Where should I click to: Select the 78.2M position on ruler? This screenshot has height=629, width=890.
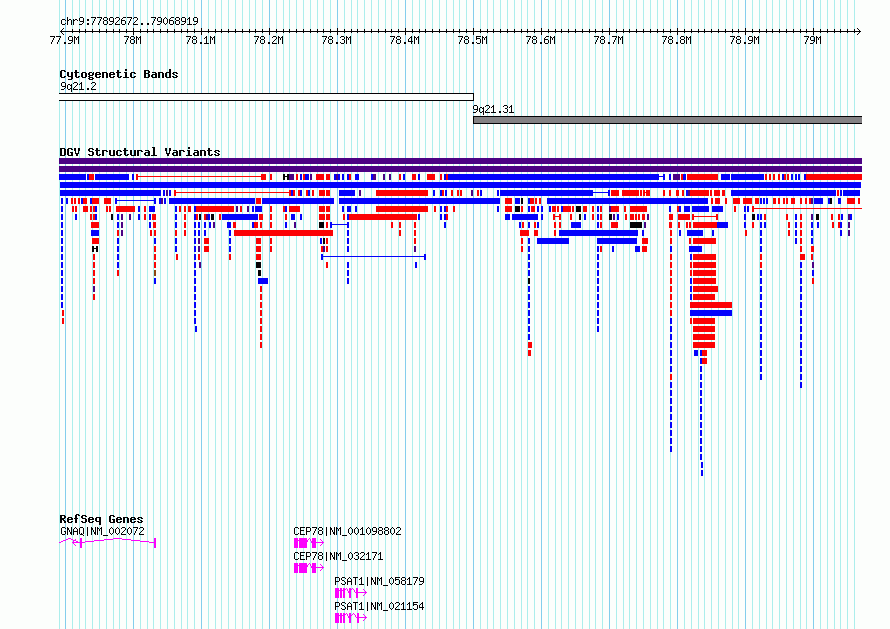click(x=268, y=40)
